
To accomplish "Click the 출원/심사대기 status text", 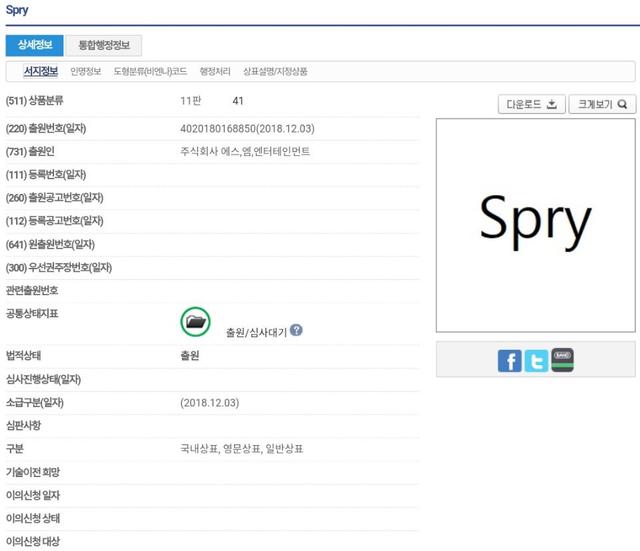I will tap(256, 332).
